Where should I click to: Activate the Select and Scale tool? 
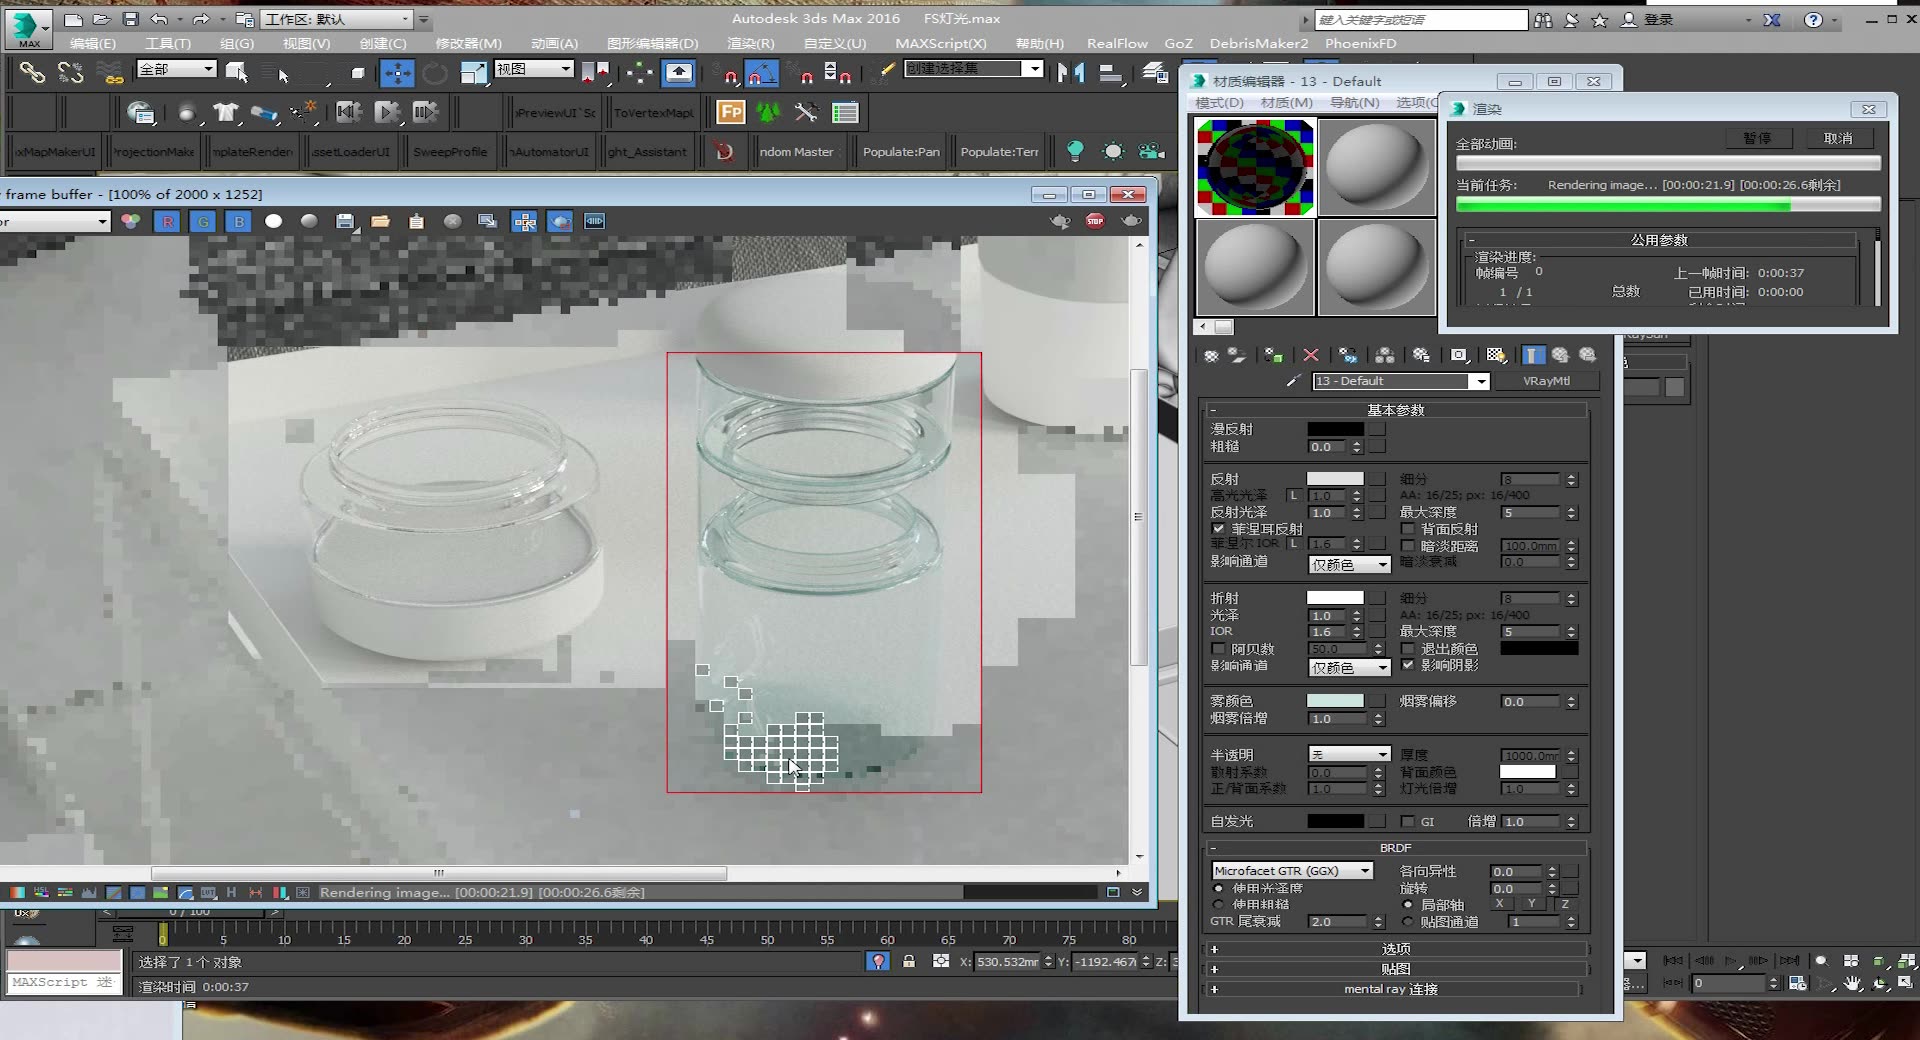click(473, 72)
